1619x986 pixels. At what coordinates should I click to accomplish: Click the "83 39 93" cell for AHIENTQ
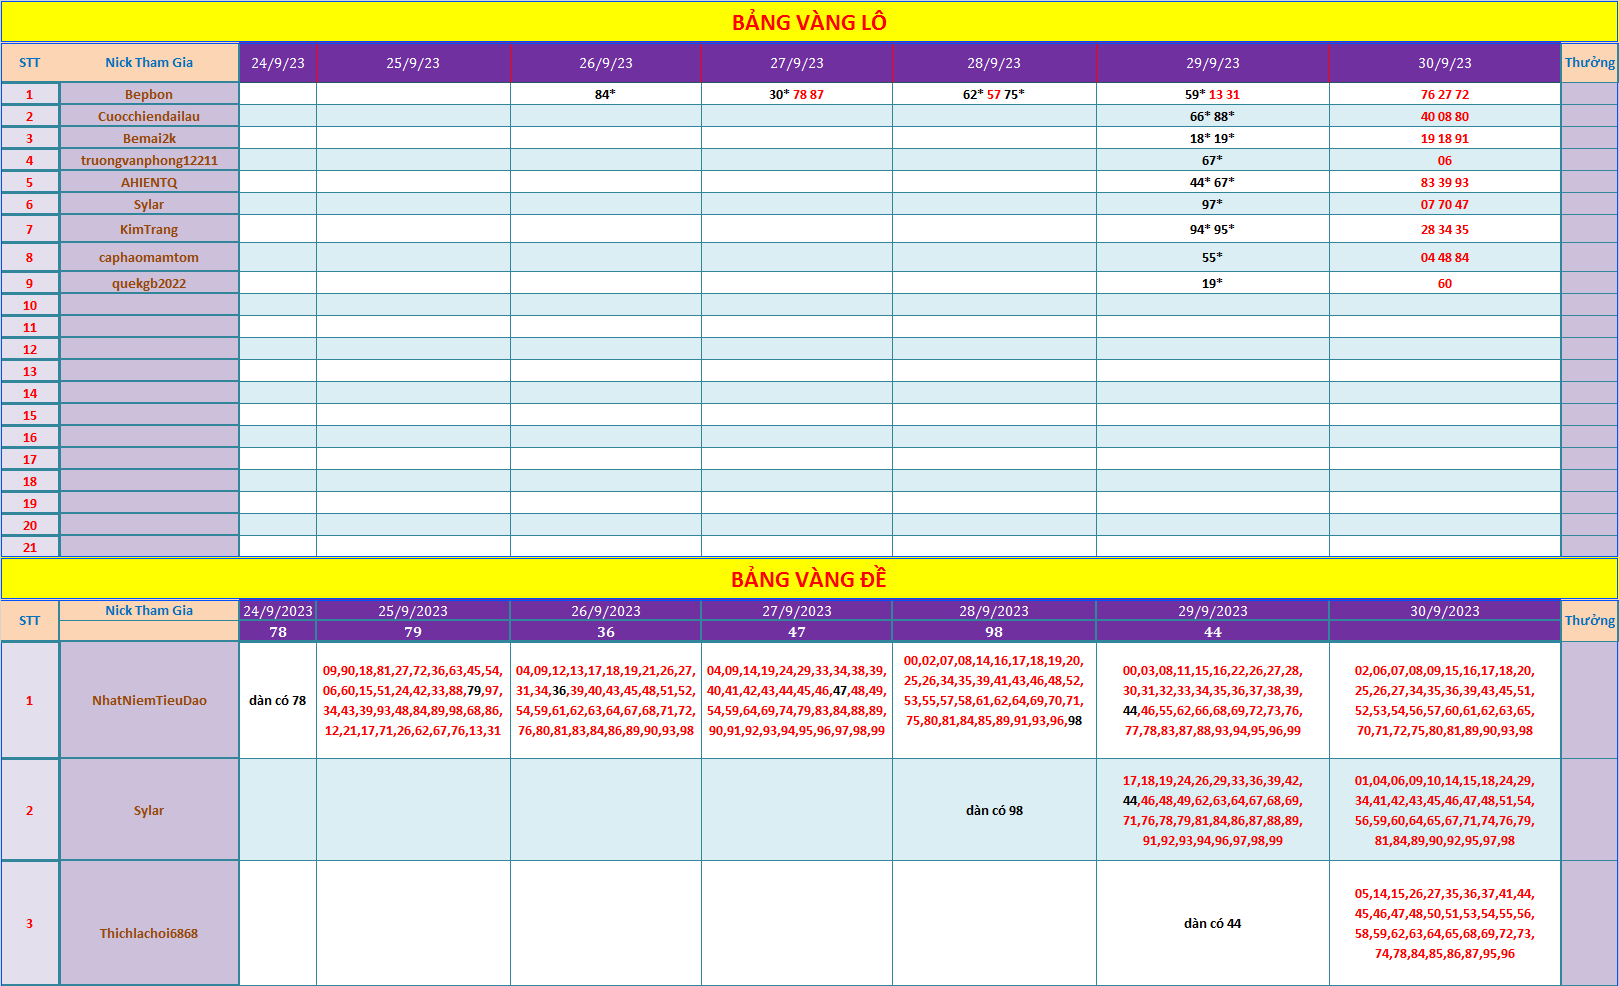coord(1444,182)
